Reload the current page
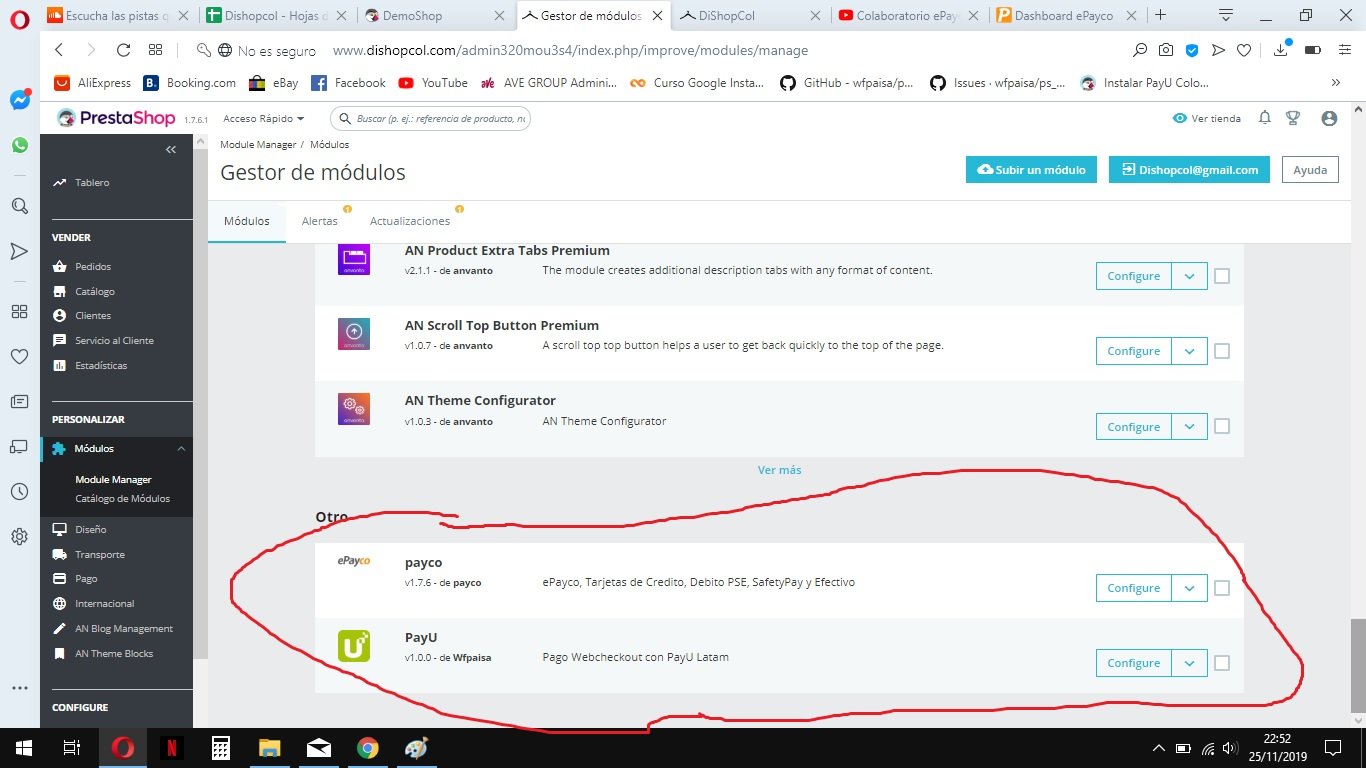The image size is (1366, 768). [x=124, y=50]
